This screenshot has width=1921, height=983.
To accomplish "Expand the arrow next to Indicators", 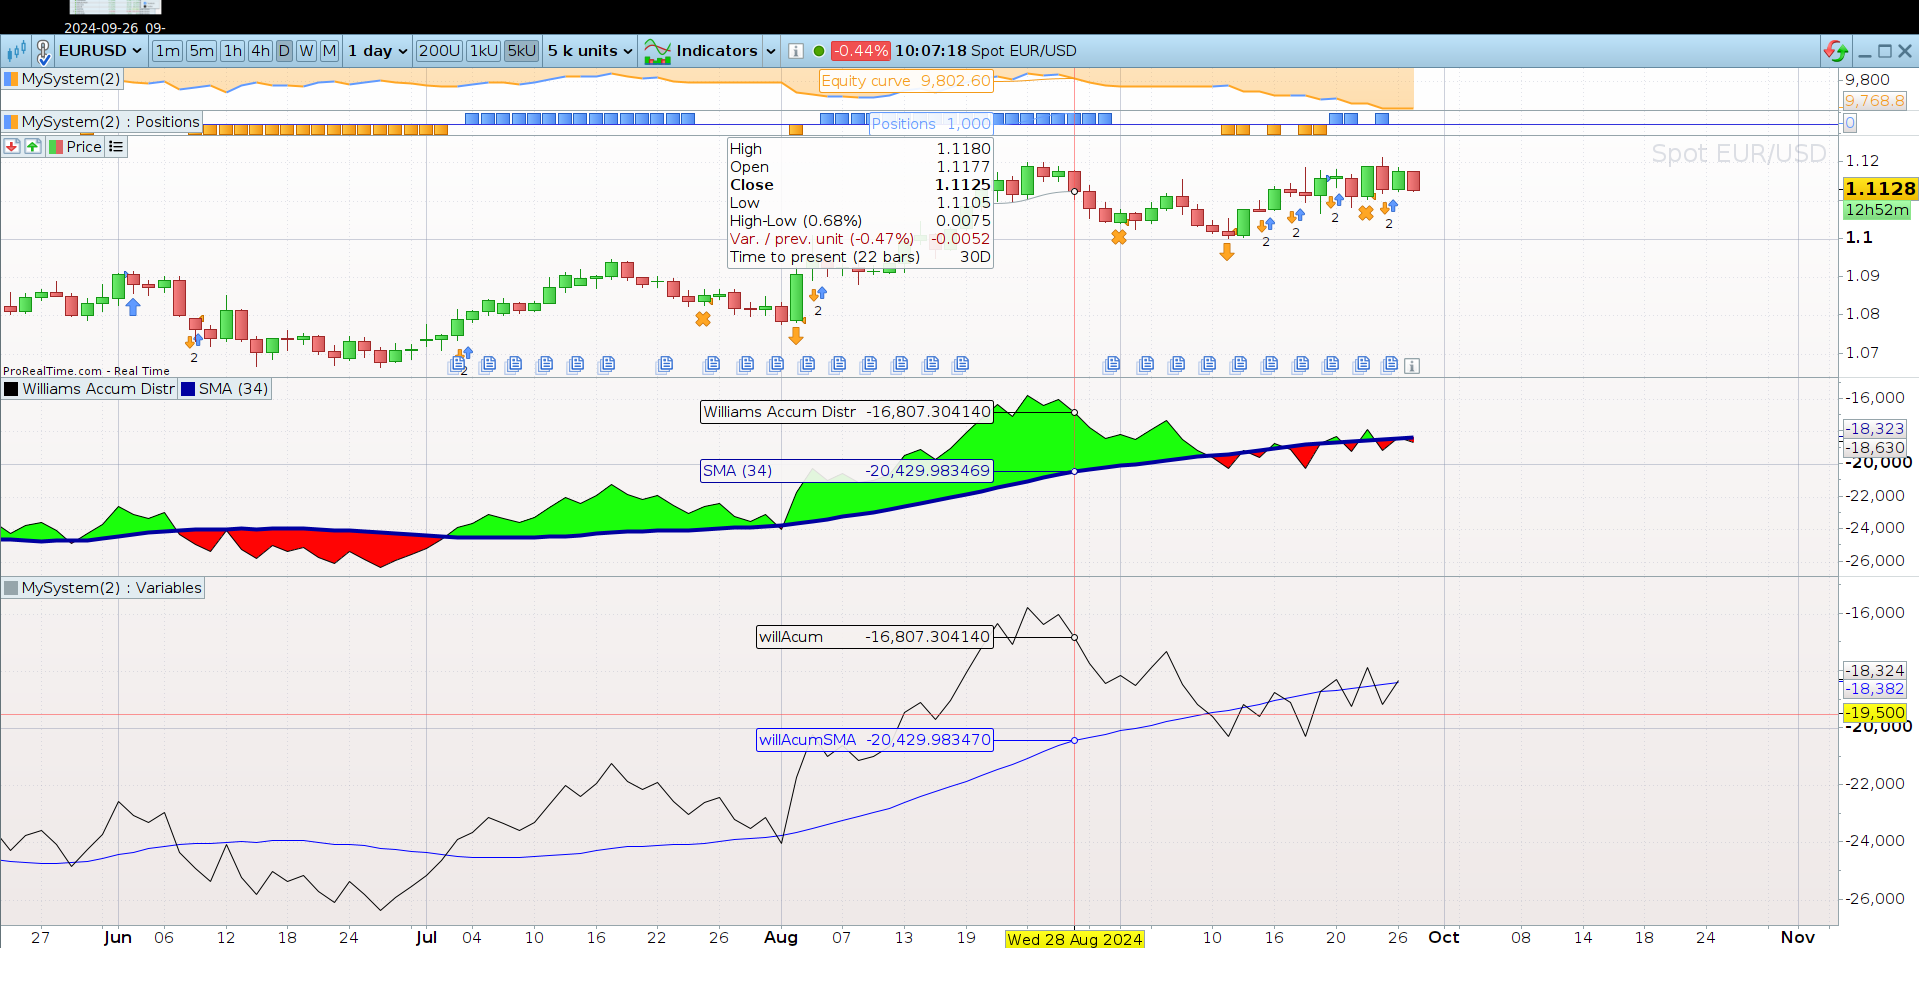I will (x=770, y=51).
